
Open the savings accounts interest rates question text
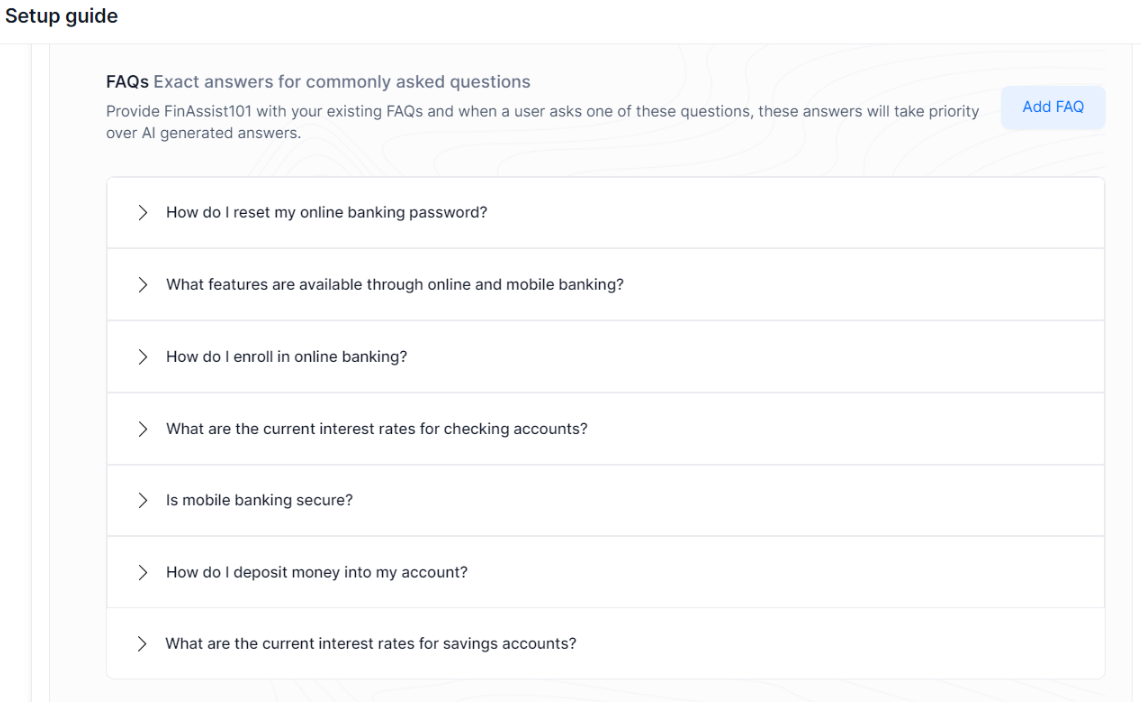[x=370, y=644]
